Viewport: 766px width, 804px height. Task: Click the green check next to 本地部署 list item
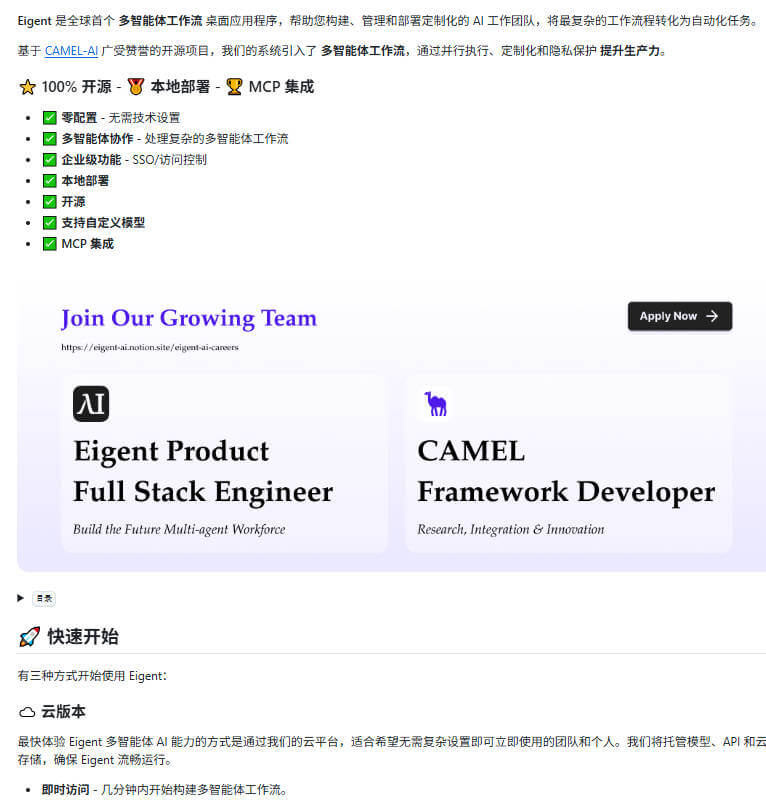coord(50,181)
